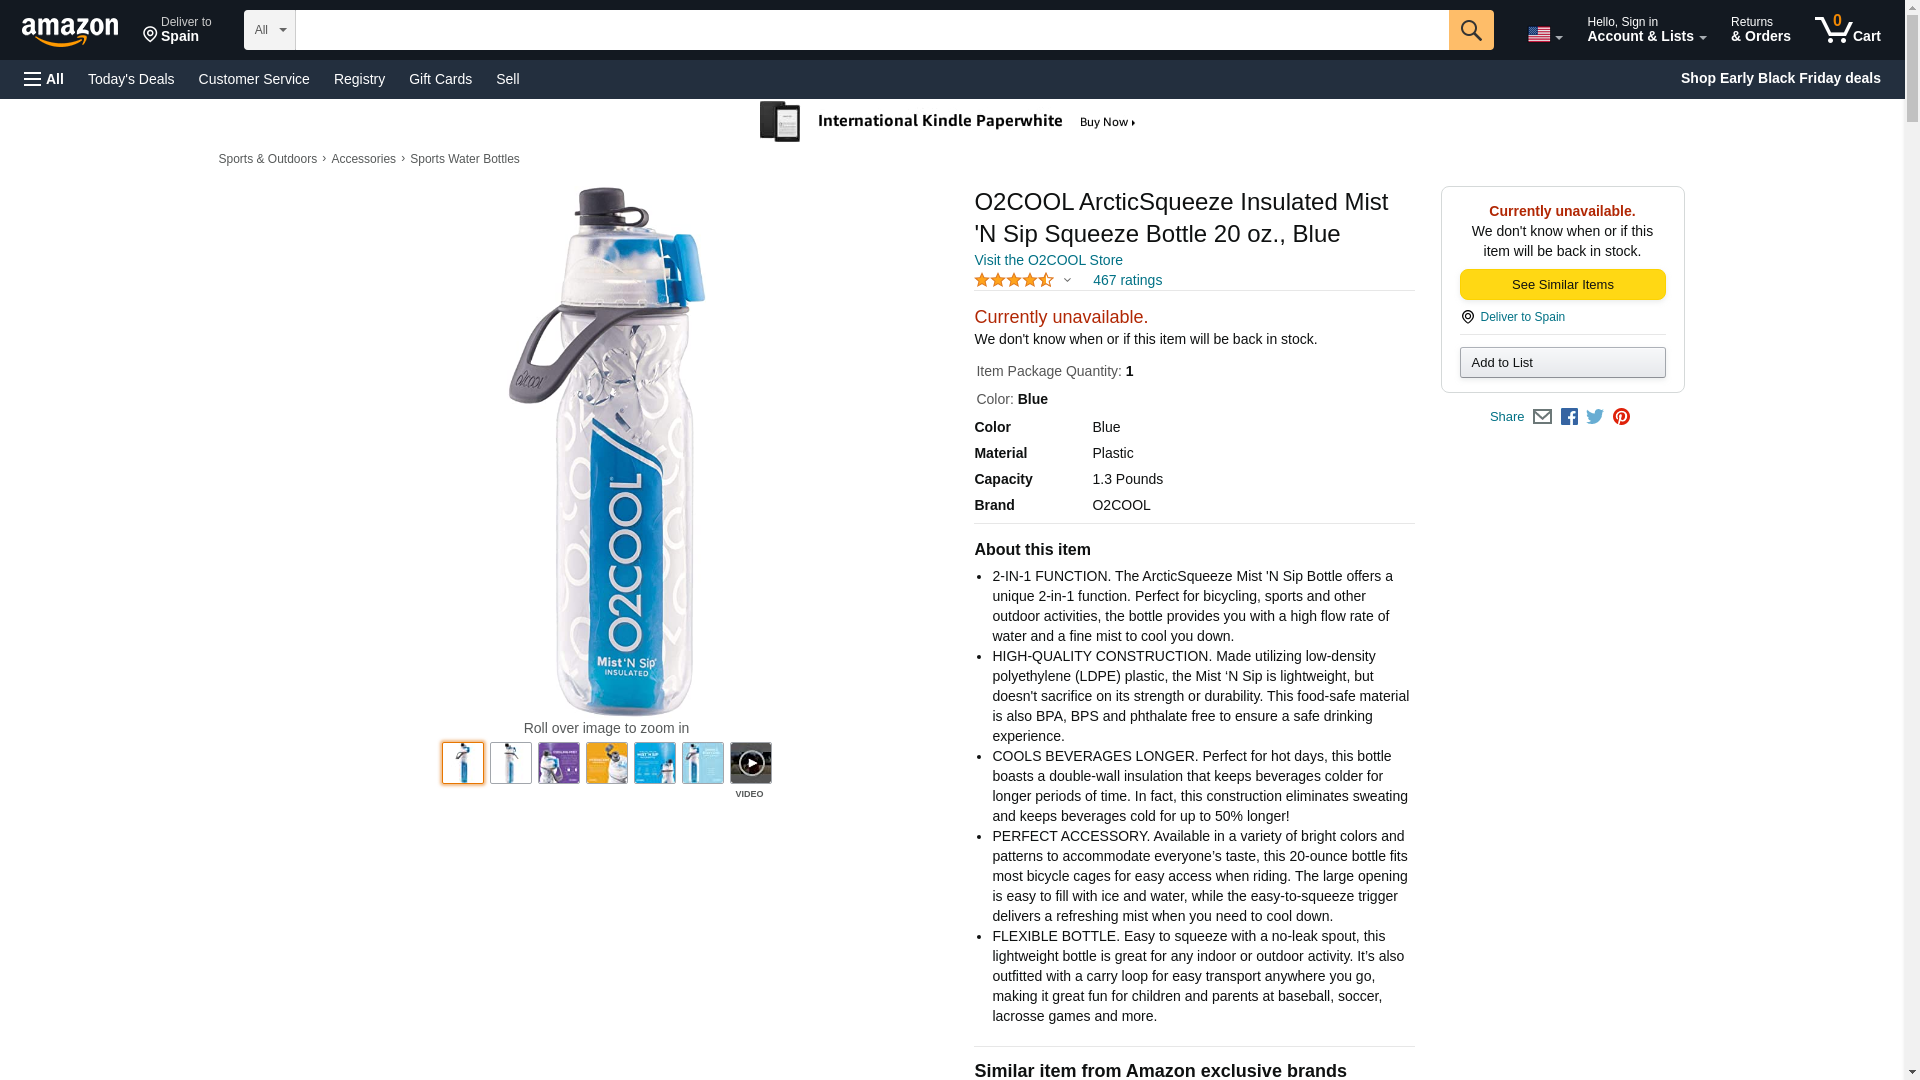This screenshot has height=1080, width=1920.
Task: Share on Pinterest icon
Action: pyautogui.click(x=1621, y=417)
